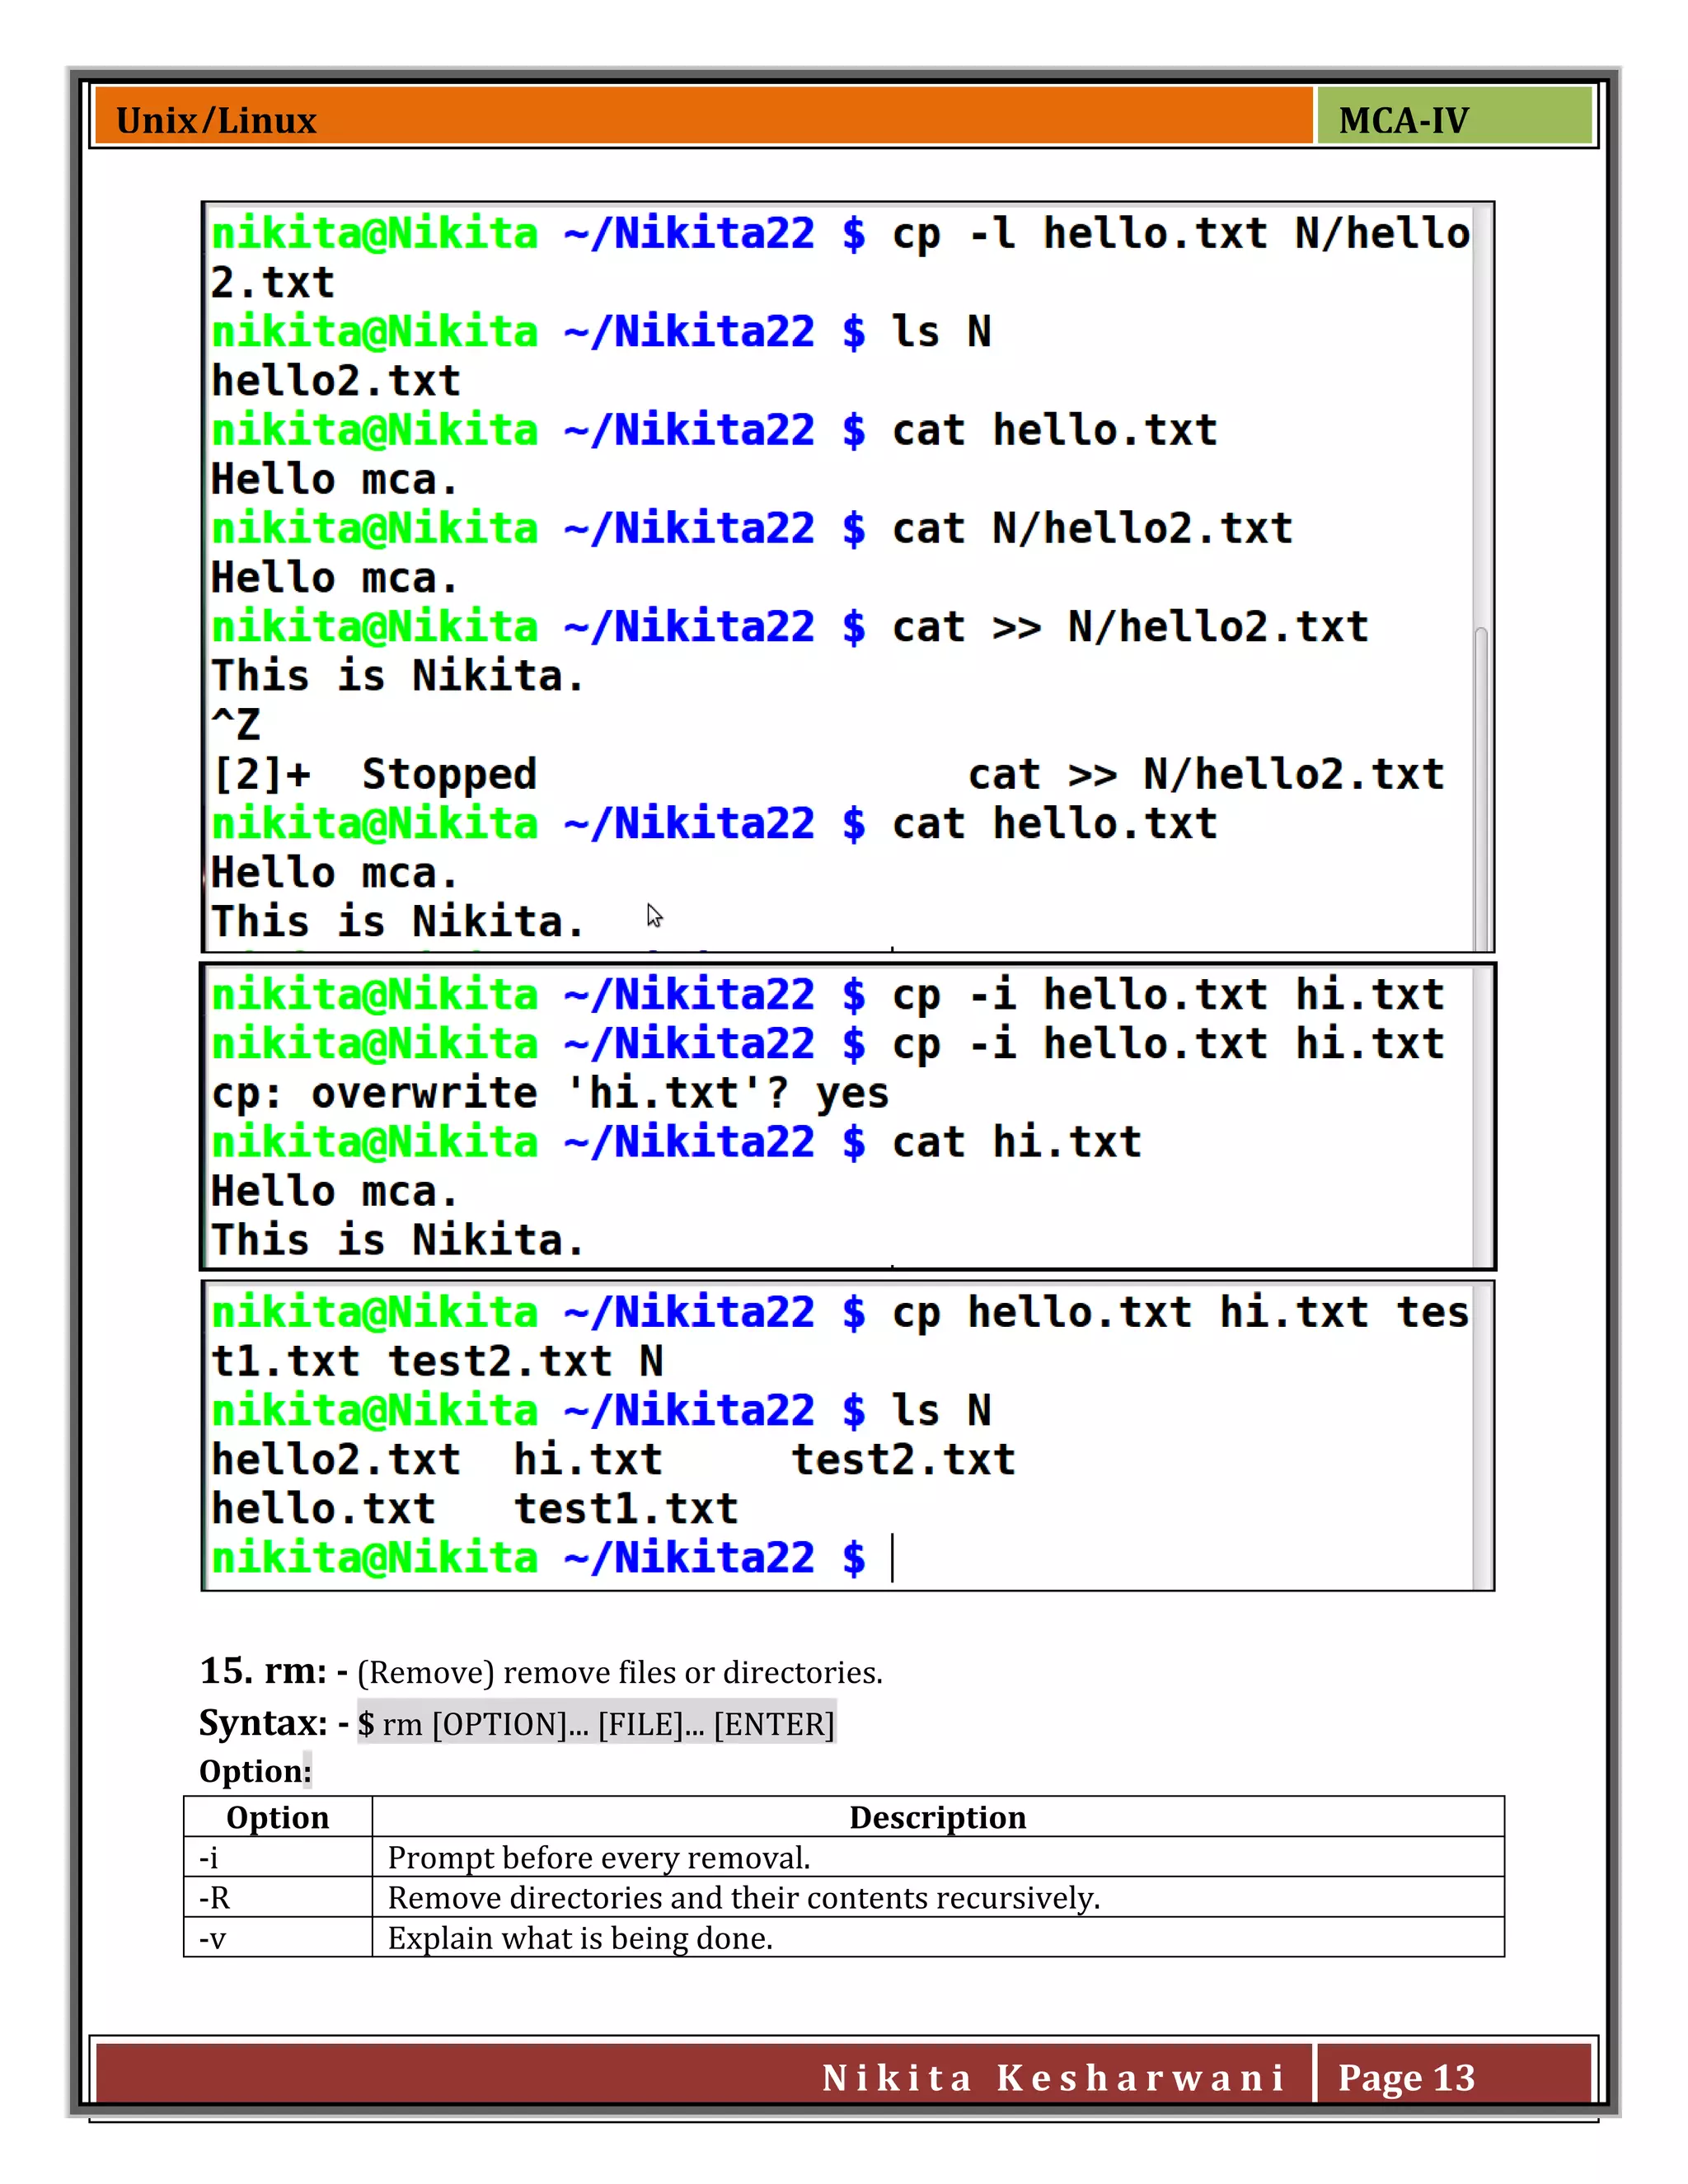Click "cp: overwrite 'hi.txt'? yes" prompt line
The width and height of the screenshot is (1688, 2184).
tap(550, 1093)
